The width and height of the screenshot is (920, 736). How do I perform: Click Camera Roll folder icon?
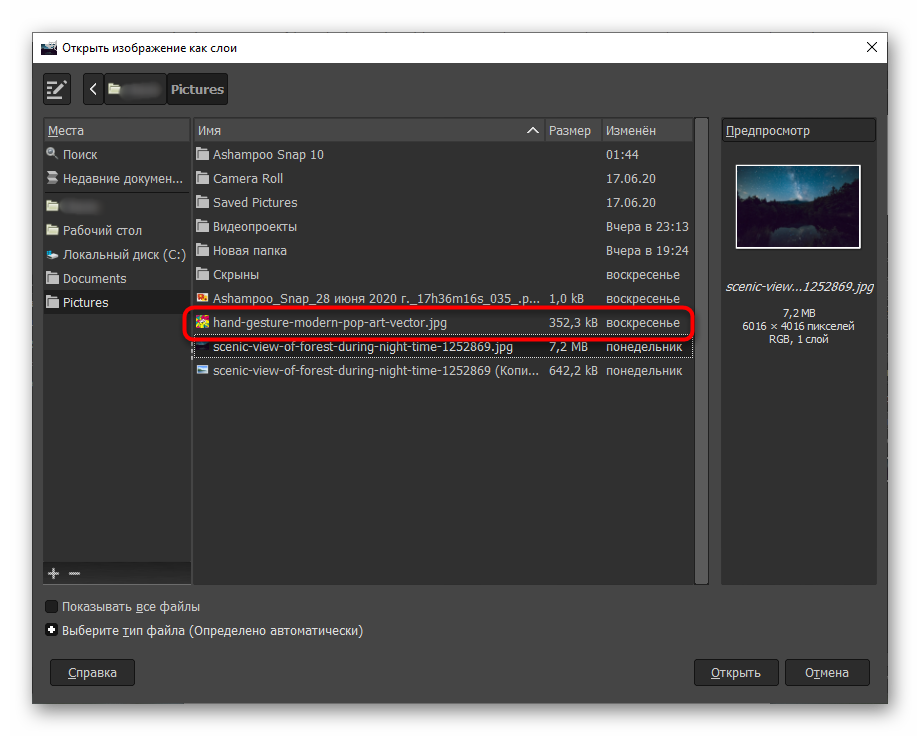click(x=202, y=178)
